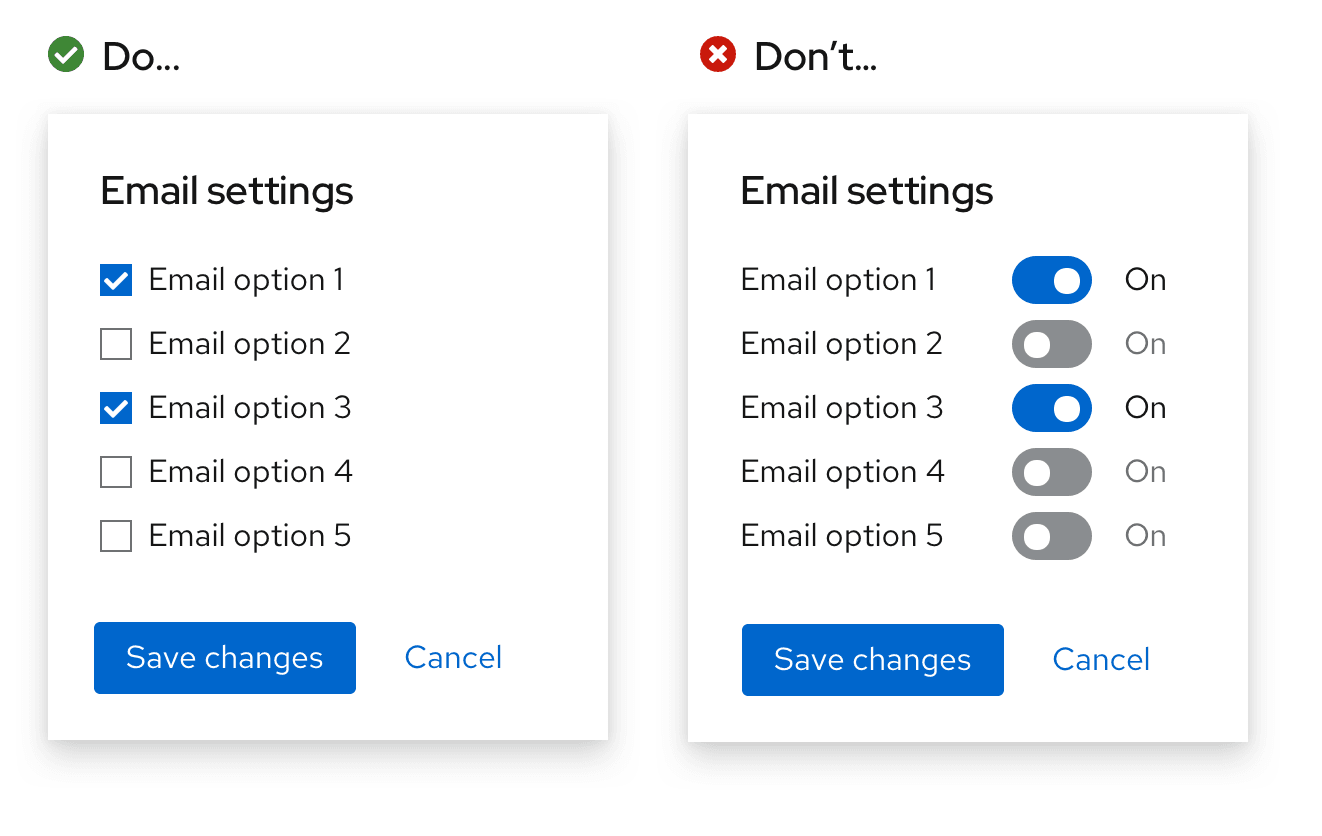Tick the Email option 4 checkbox
The width and height of the screenshot is (1322, 836).
point(117,473)
